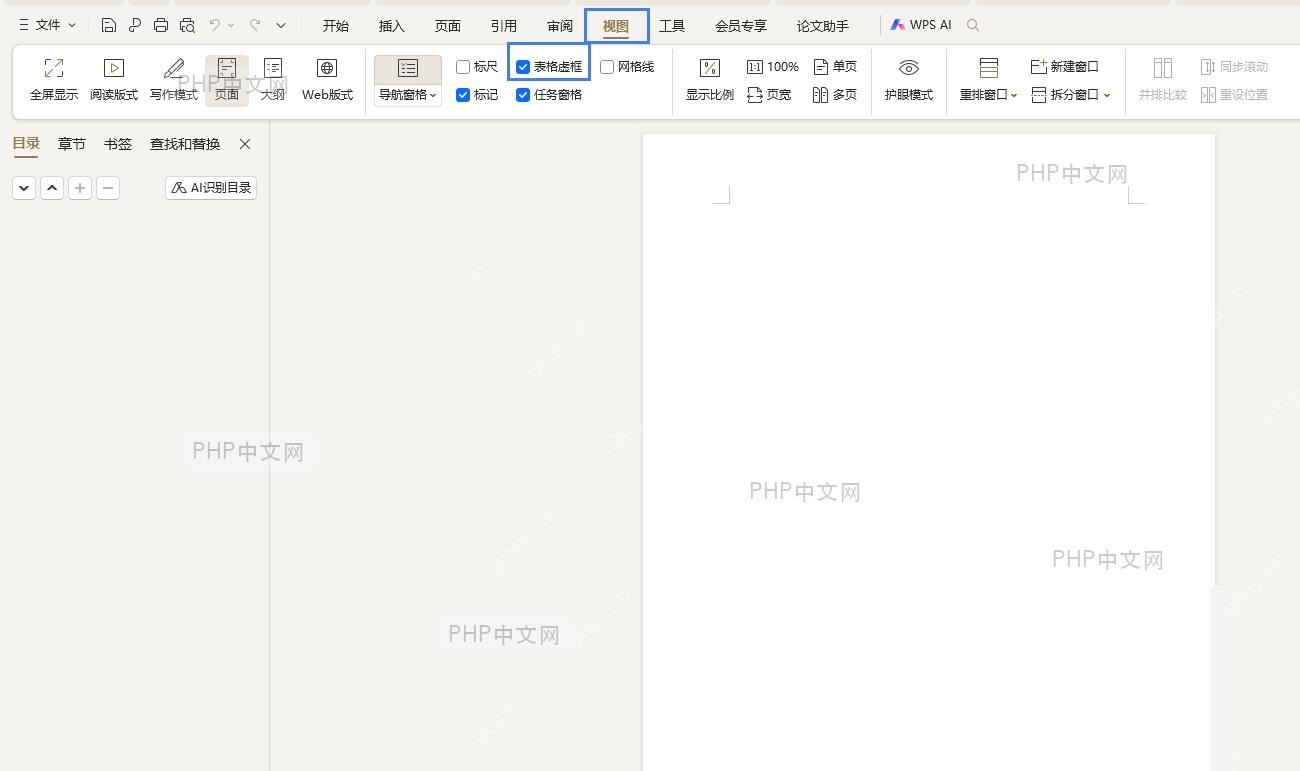Switch to 阅读版式 reading layout
The width and height of the screenshot is (1300, 771).
(114, 80)
